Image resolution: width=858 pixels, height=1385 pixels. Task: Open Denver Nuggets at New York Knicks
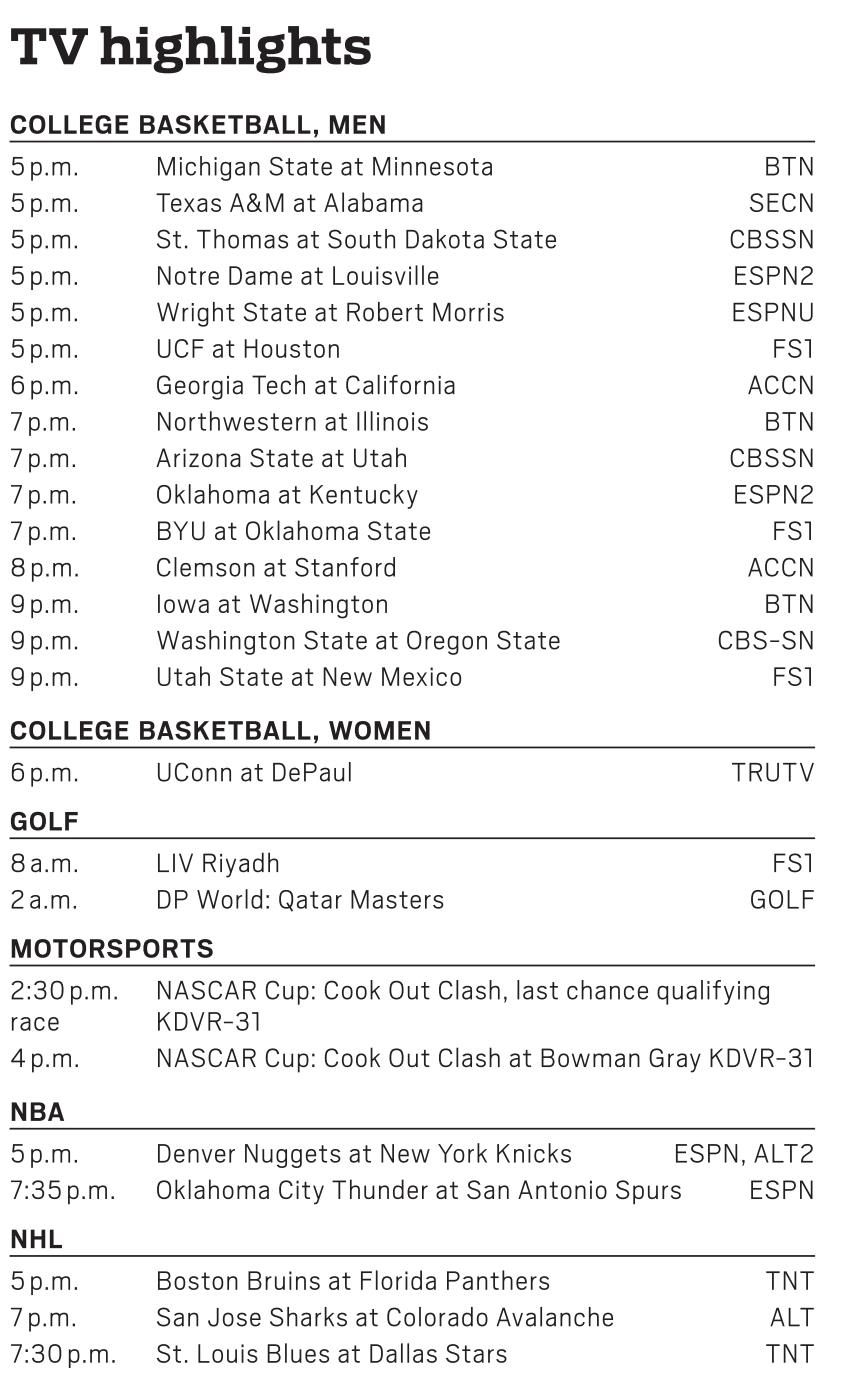363,1155
